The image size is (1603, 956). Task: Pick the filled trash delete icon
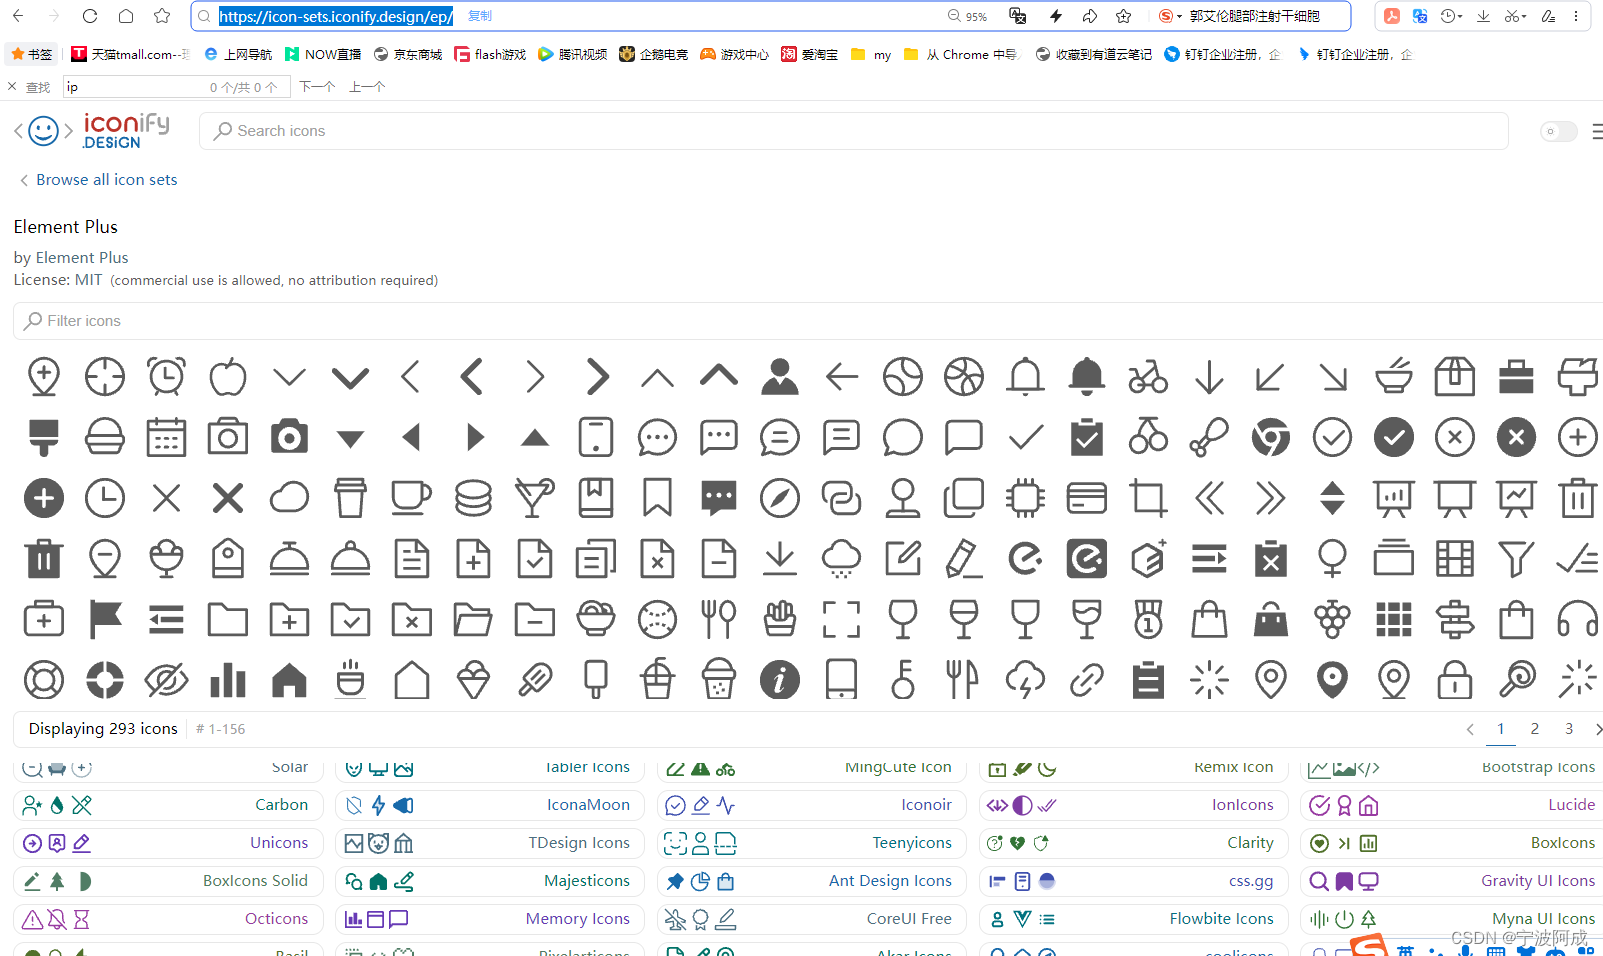pyautogui.click(x=44, y=559)
